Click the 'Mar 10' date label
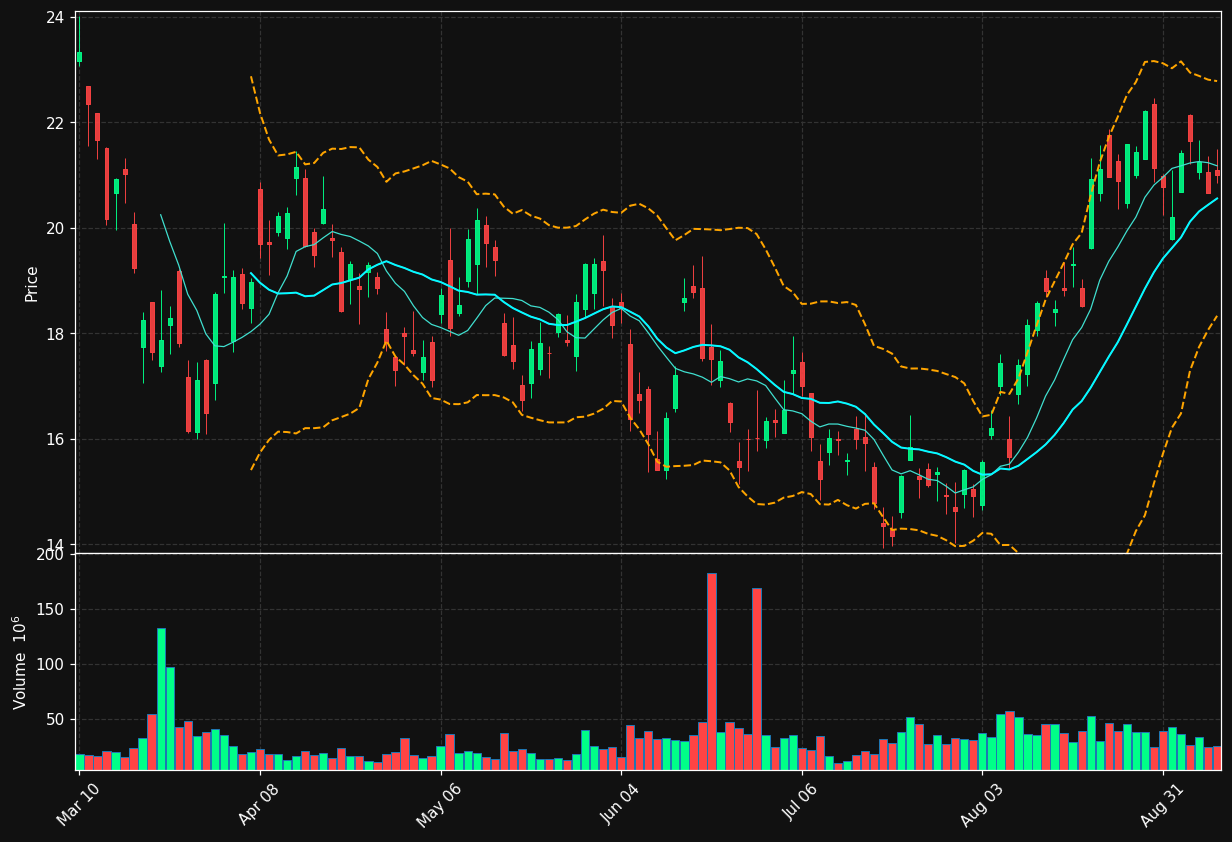The height and width of the screenshot is (842, 1232). (x=78, y=805)
